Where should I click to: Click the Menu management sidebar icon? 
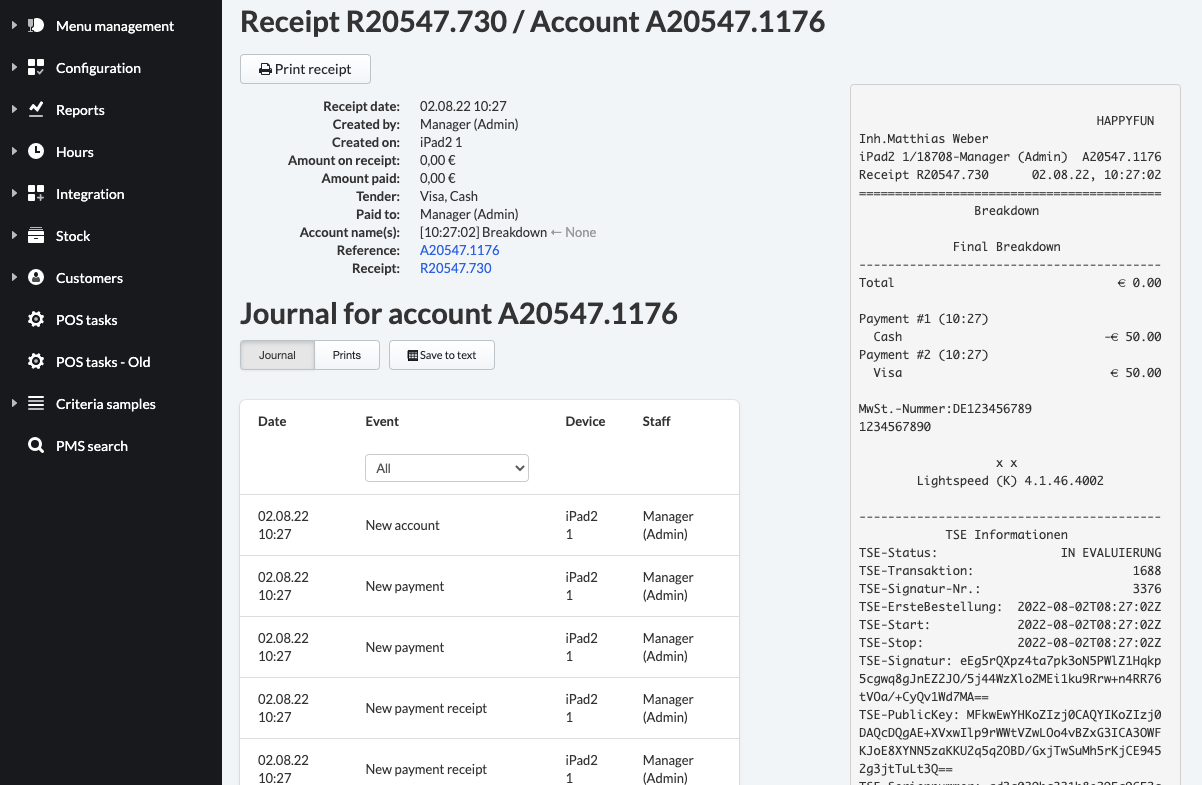click(x=36, y=26)
